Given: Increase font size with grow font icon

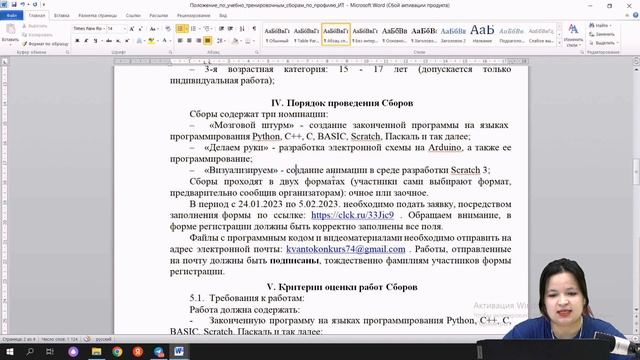Looking at the screenshot, I should click(x=131, y=29).
